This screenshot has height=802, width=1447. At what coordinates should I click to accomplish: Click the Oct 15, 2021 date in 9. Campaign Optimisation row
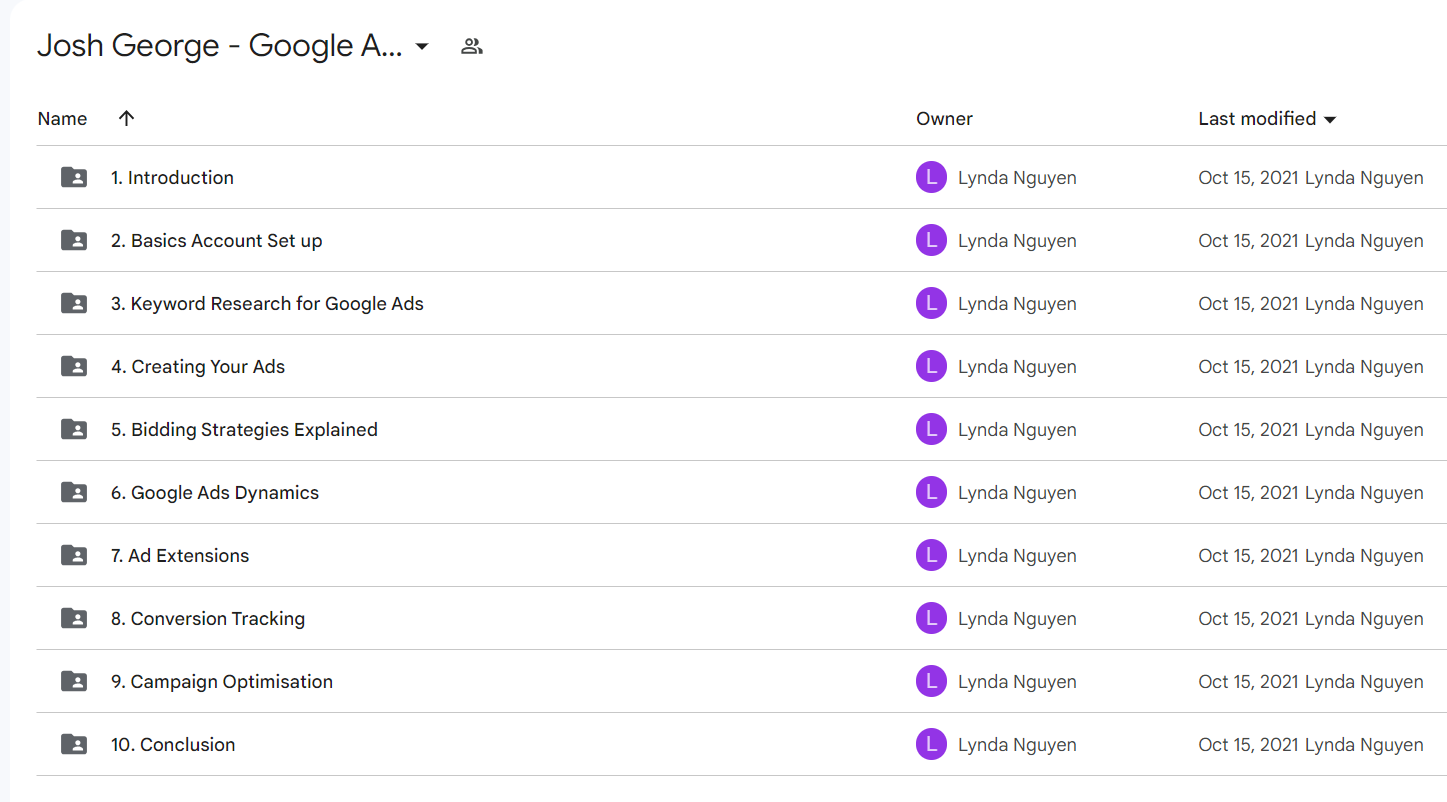(1249, 682)
